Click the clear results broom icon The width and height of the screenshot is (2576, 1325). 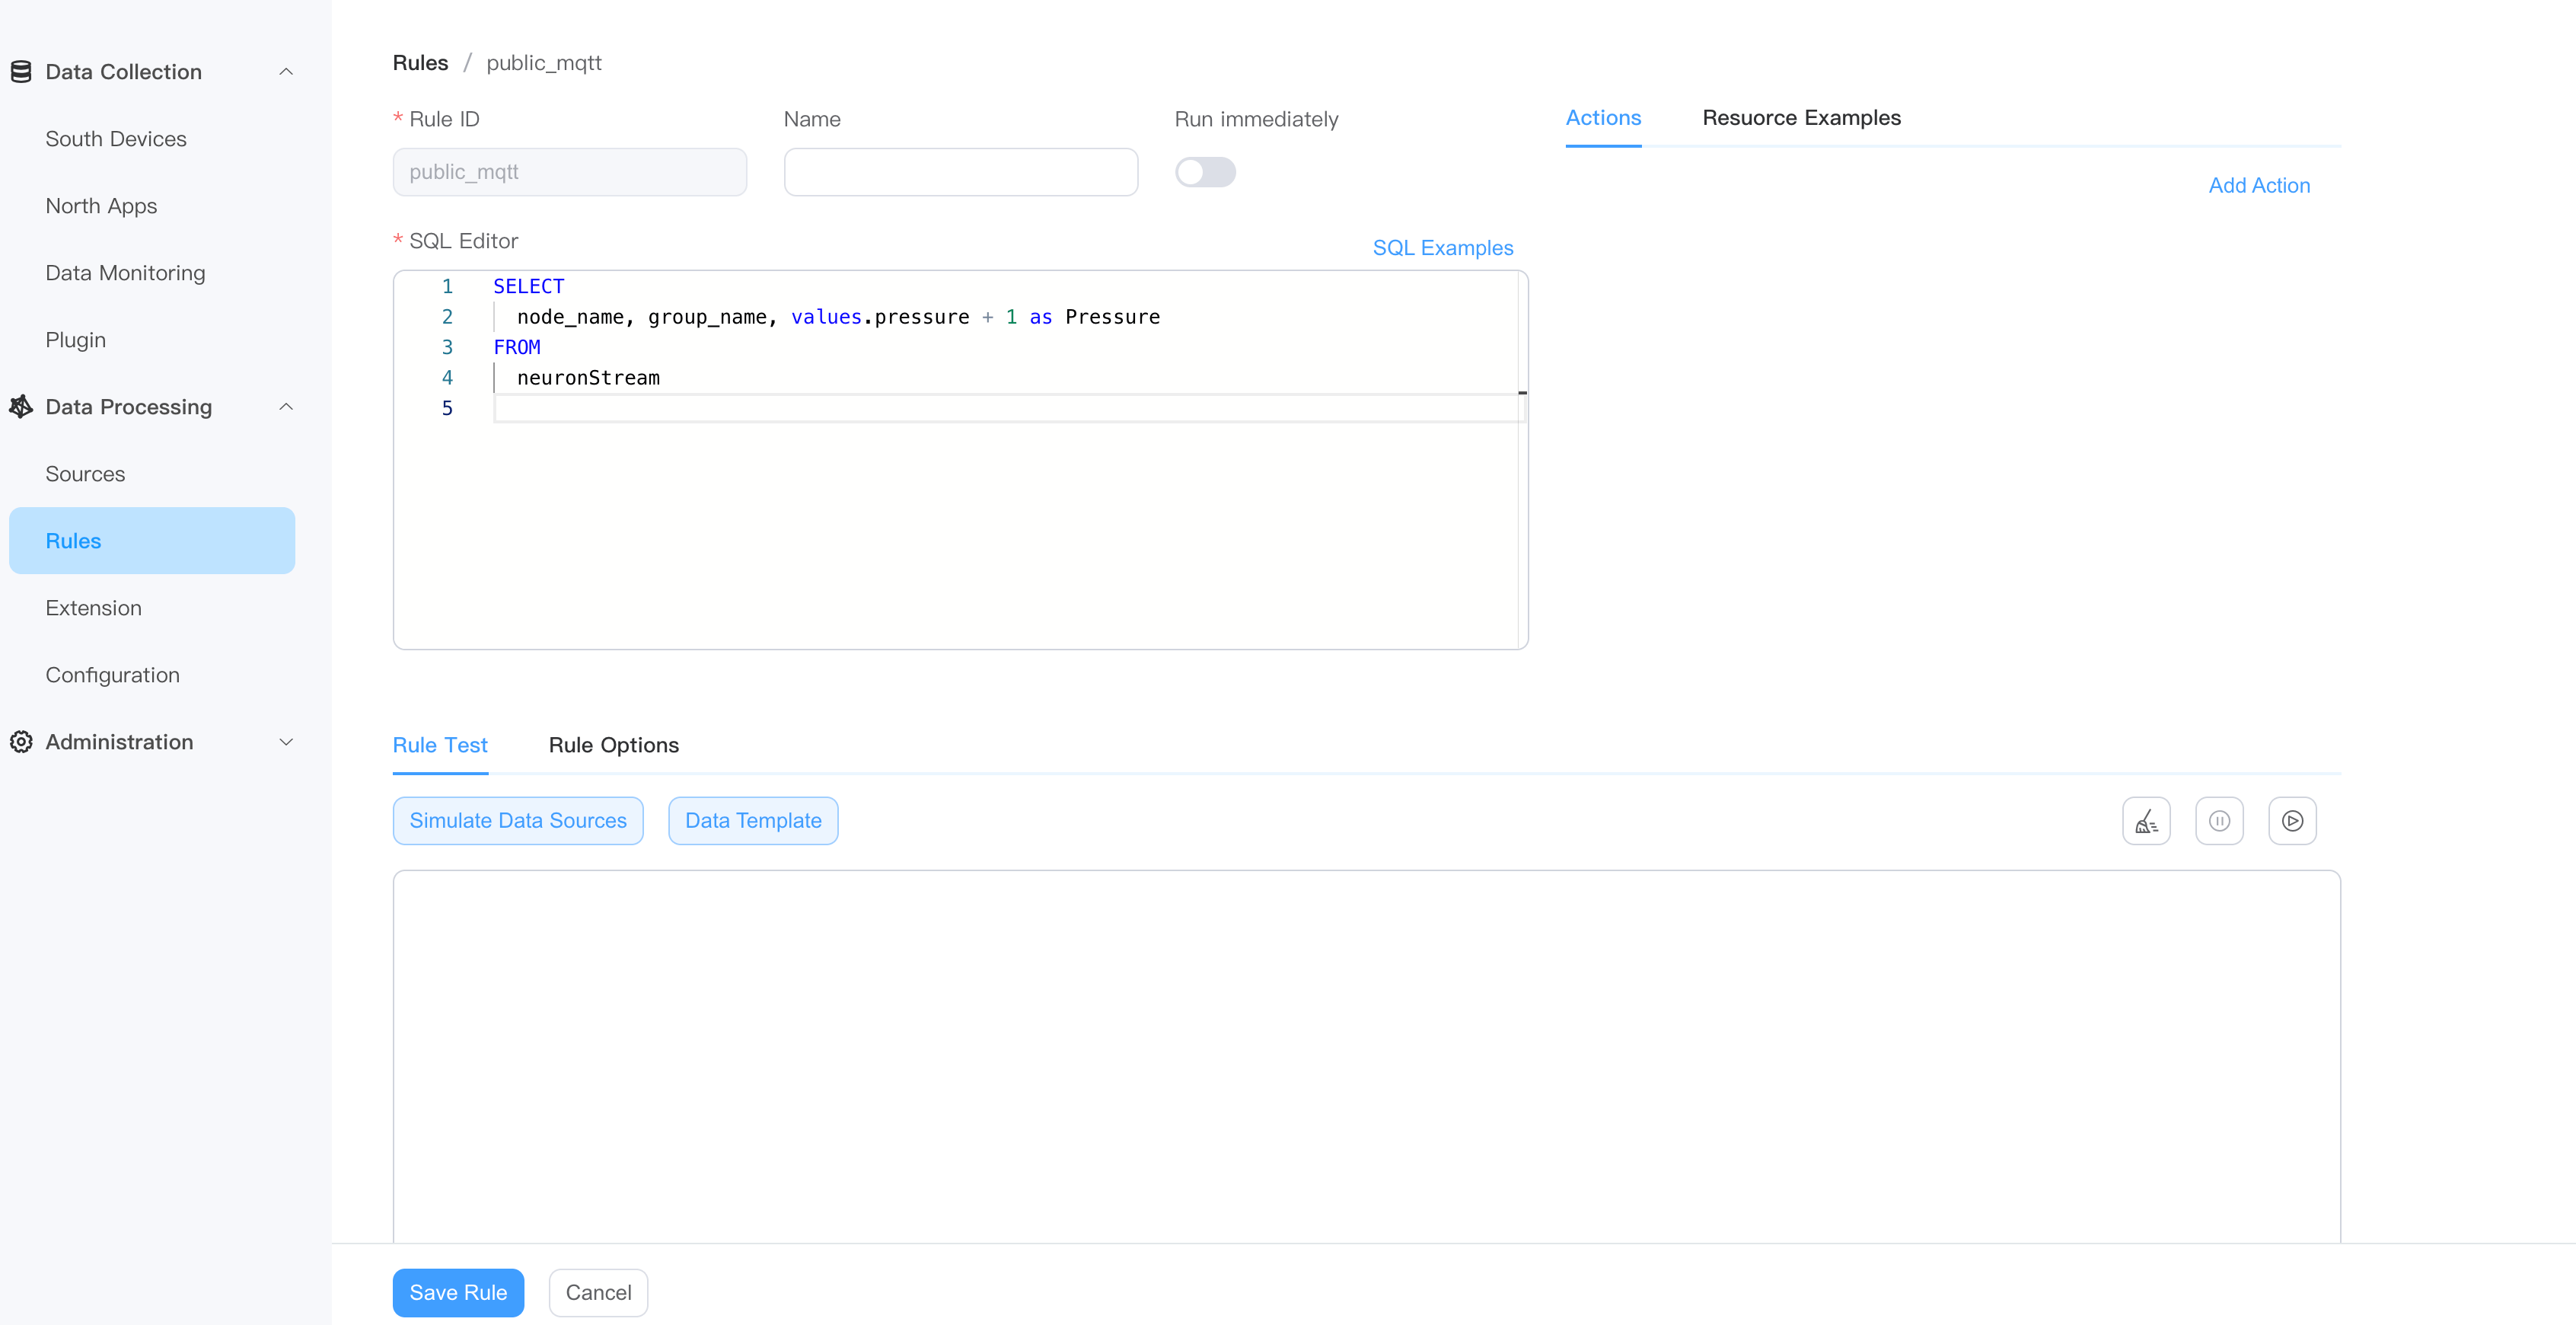(x=2146, y=821)
